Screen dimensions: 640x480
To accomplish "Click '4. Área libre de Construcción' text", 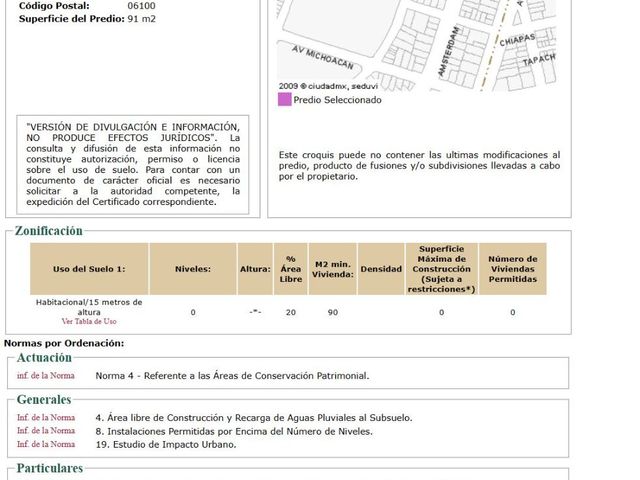I will coord(254,418).
